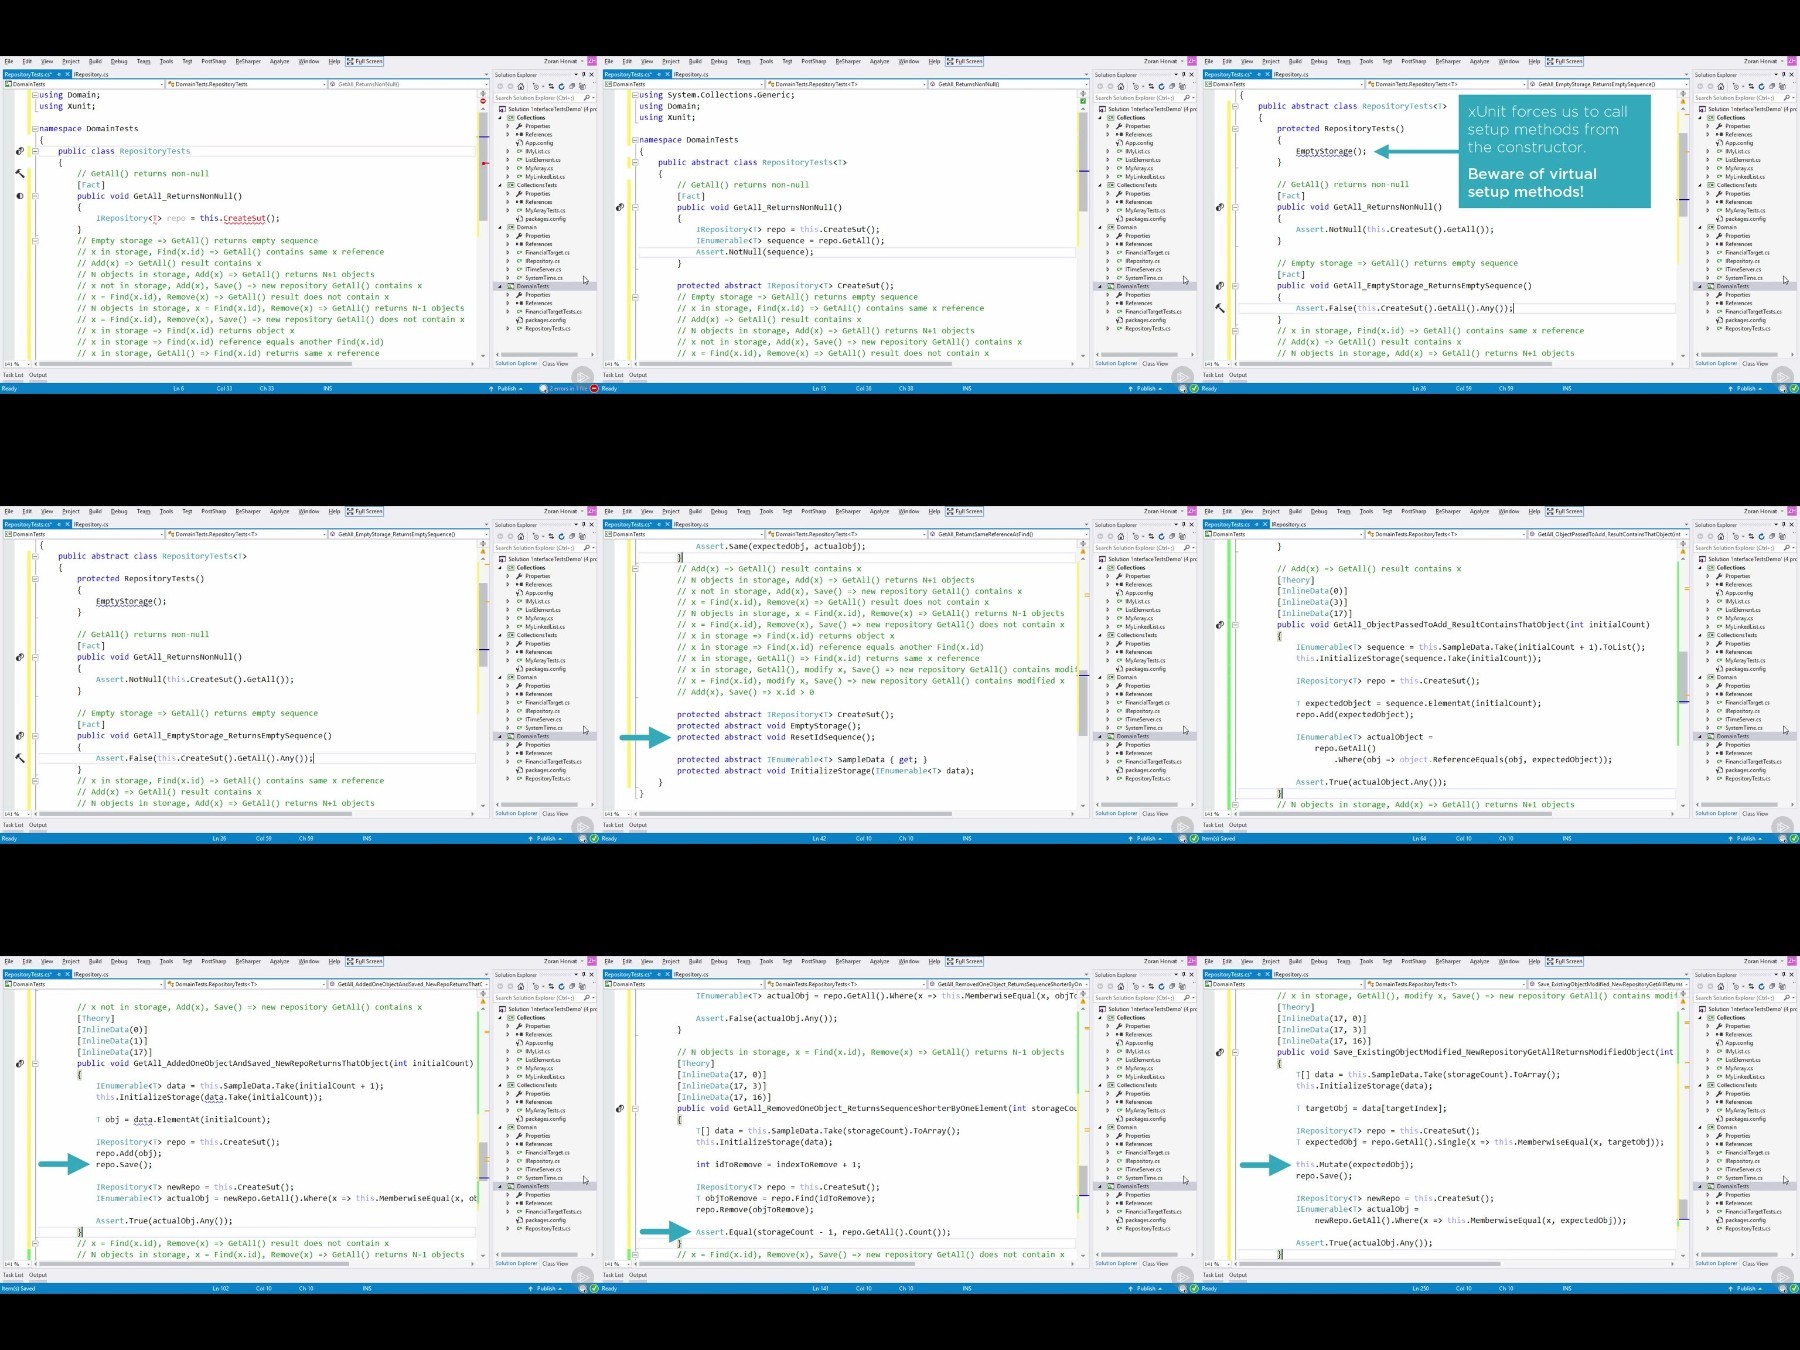Viewport: 1800px width, 1350px height.
Task: Click half-circle gutter marker next to IRepository<T> repo method
Action: pyautogui.click(x=19, y=196)
